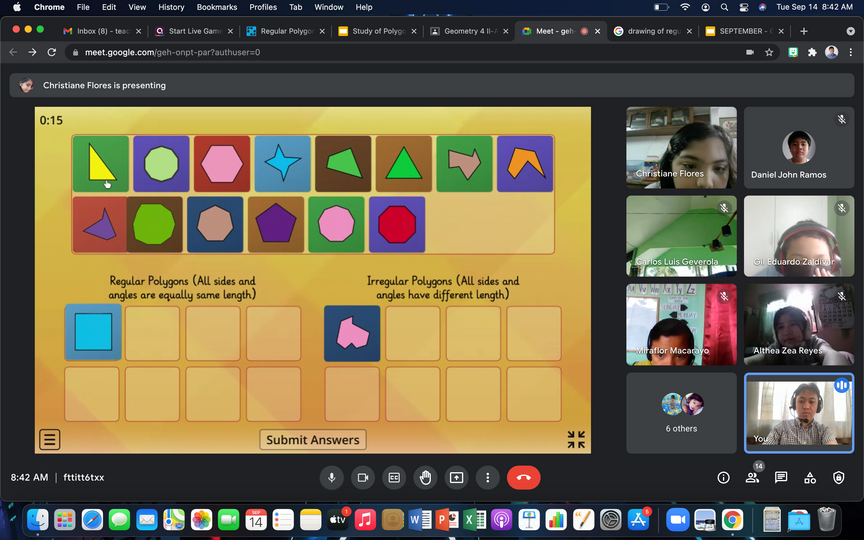Image resolution: width=864 pixels, height=540 pixels.
Task: Click the Christiane Flores video tile
Action: tap(681, 147)
